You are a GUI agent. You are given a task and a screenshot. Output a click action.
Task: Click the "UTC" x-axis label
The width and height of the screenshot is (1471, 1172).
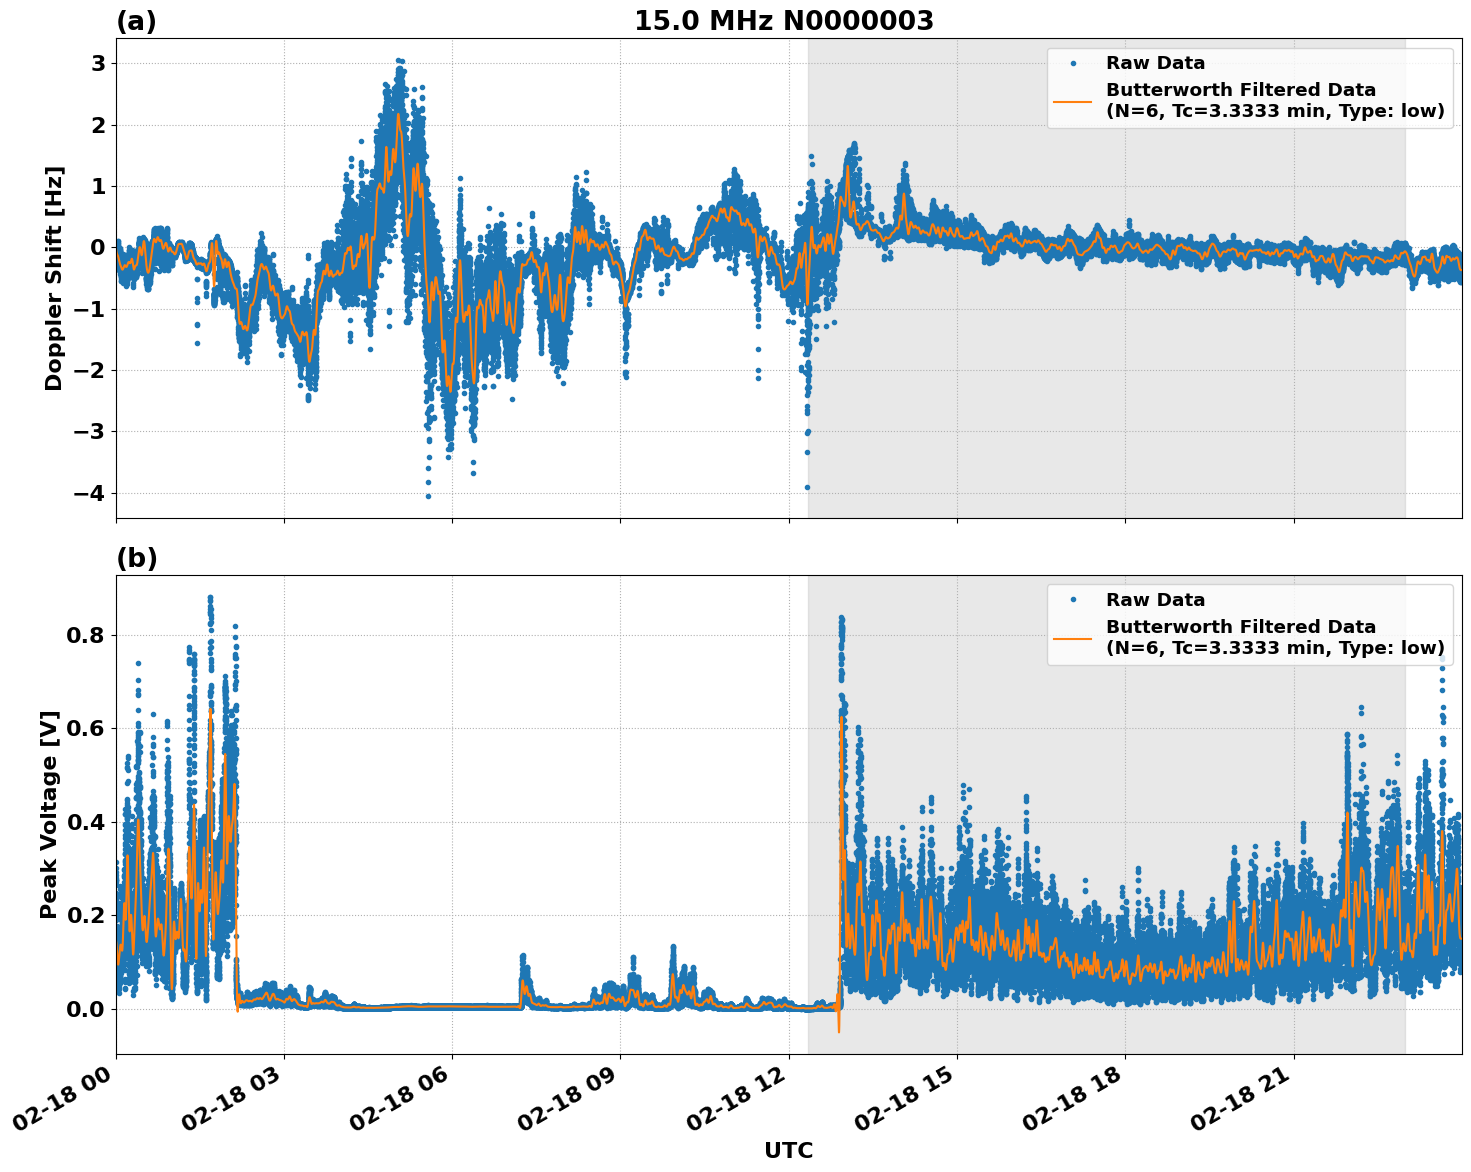pyautogui.click(x=788, y=1150)
